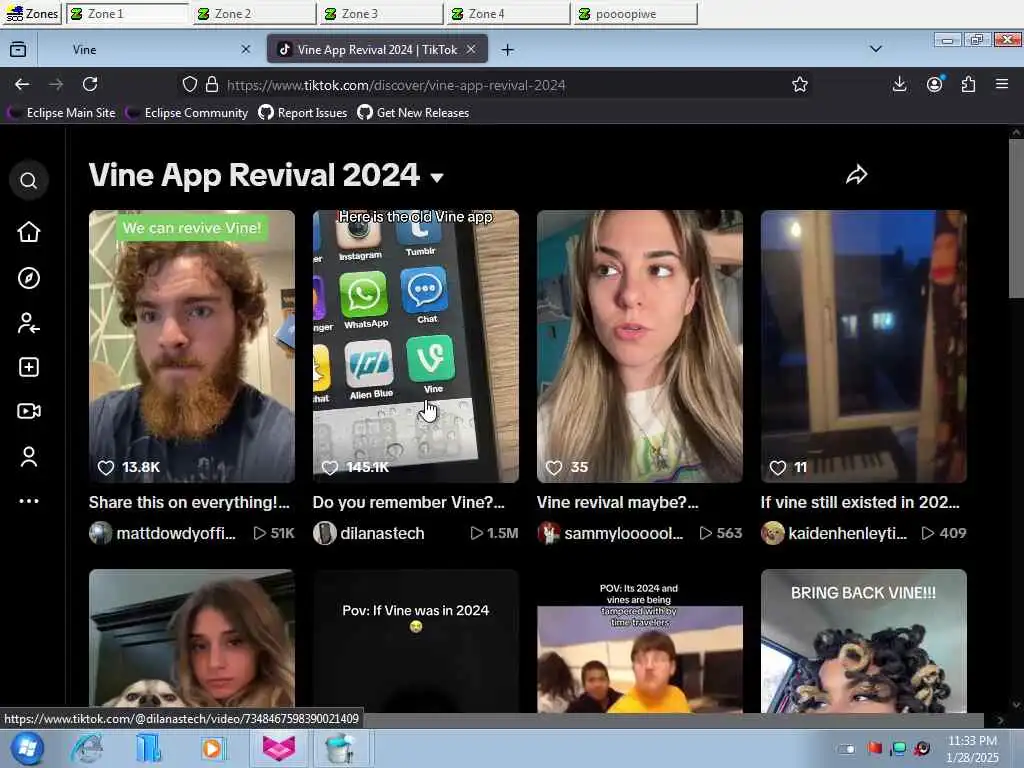Open the Profile icon in sidebar

point(29,456)
